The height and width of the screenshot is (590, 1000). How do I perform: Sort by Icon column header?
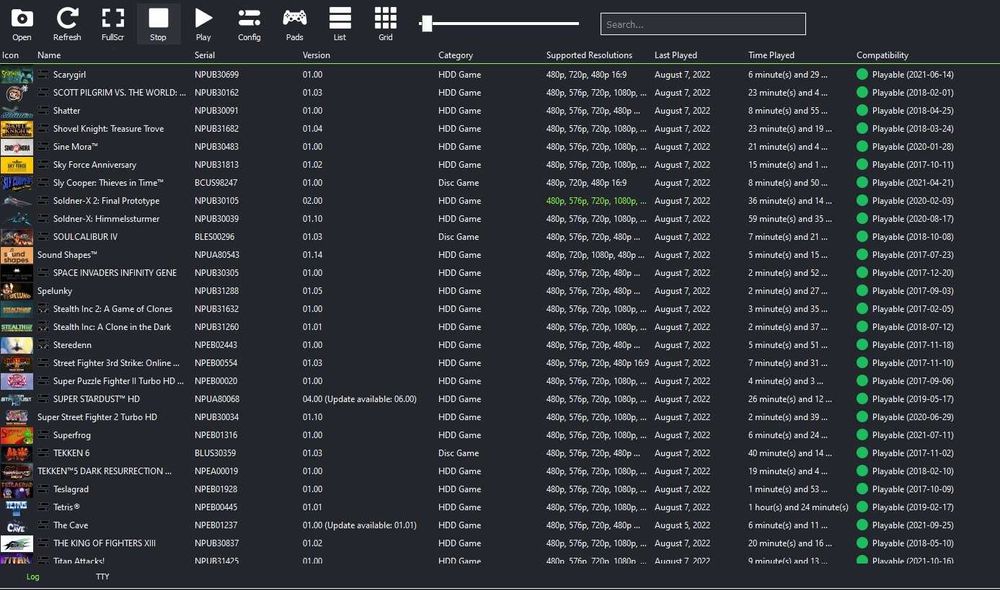pyautogui.click(x=10, y=55)
